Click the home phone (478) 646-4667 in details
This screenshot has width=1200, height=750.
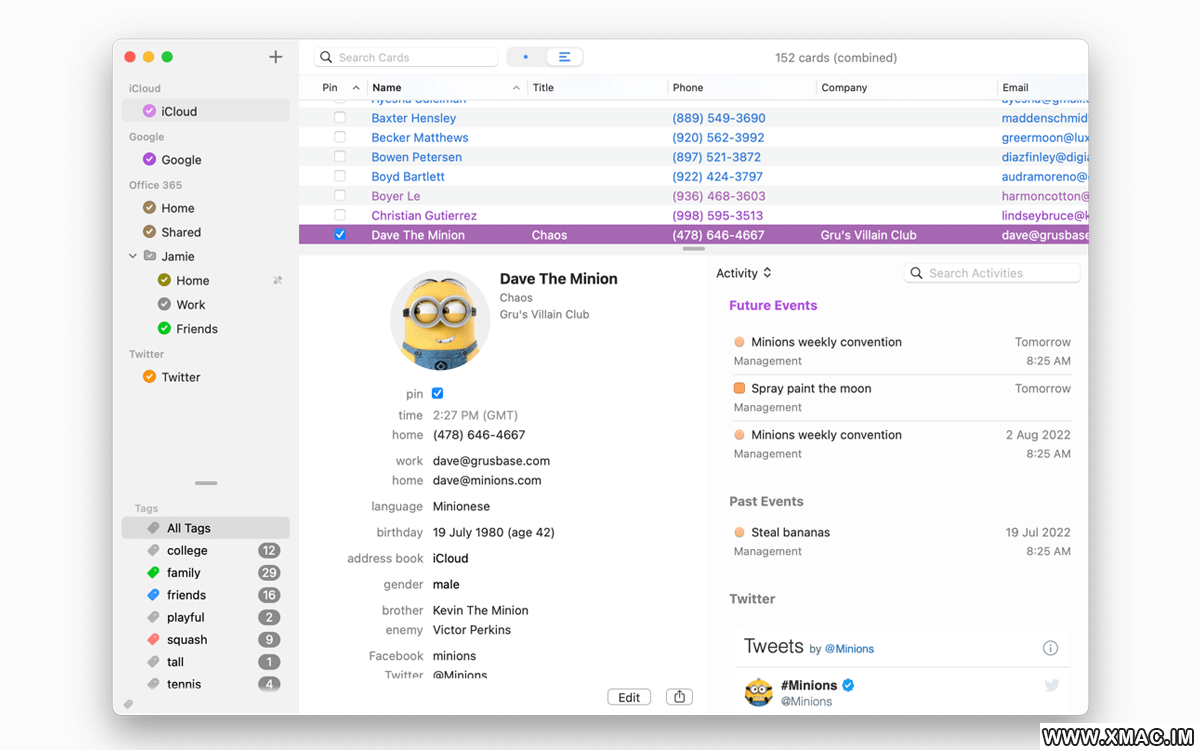(x=479, y=435)
